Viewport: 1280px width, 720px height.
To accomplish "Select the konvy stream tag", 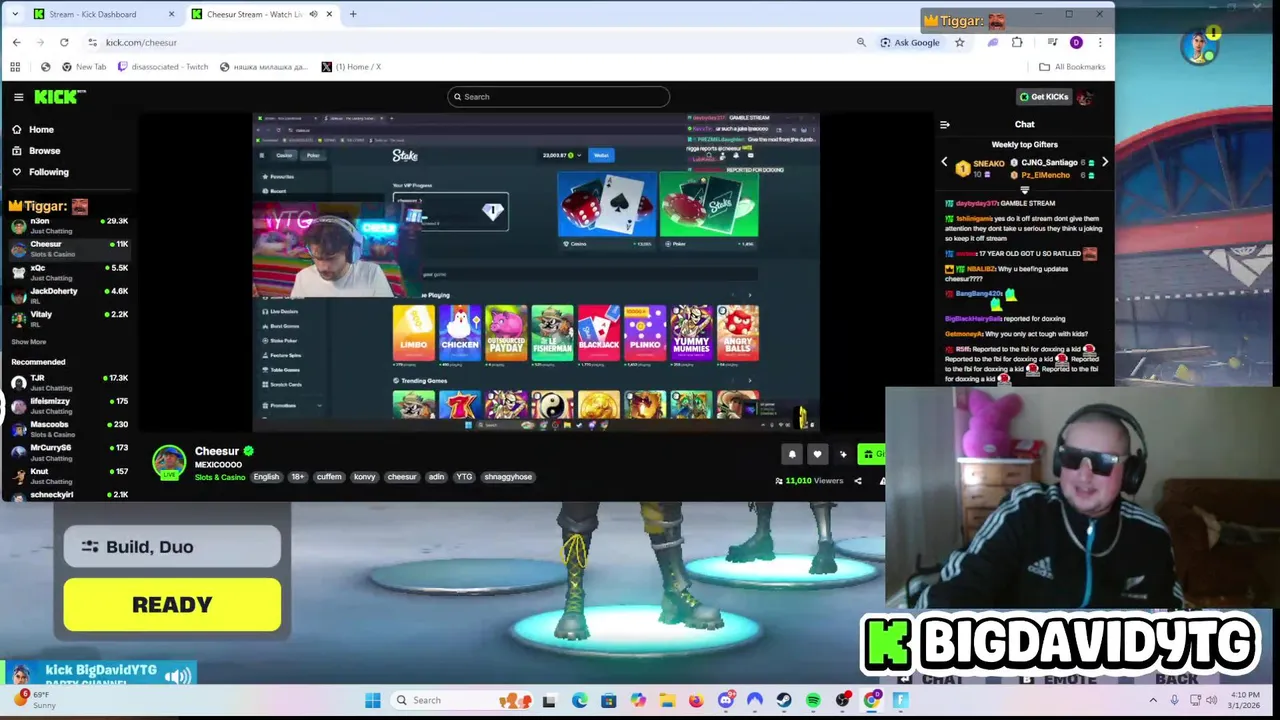I will pyautogui.click(x=364, y=477).
